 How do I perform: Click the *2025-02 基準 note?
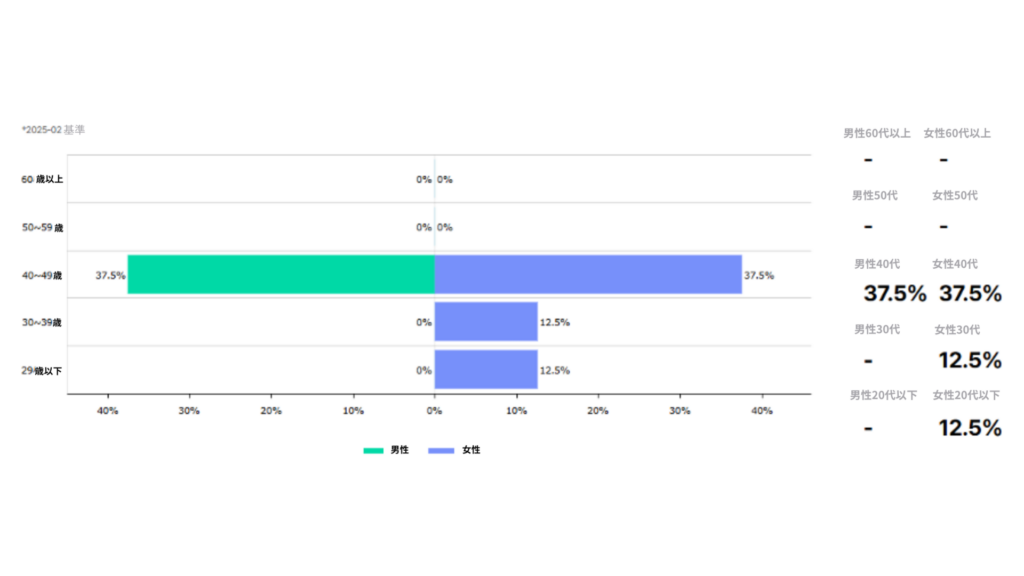54,130
